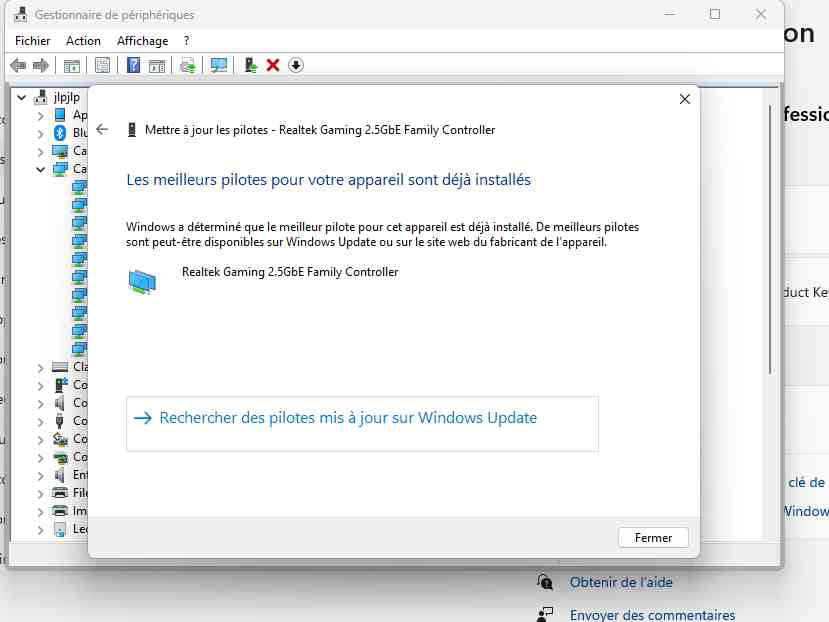Click the enable device toolbar icon
829x622 pixels.
pyautogui.click(x=250, y=66)
